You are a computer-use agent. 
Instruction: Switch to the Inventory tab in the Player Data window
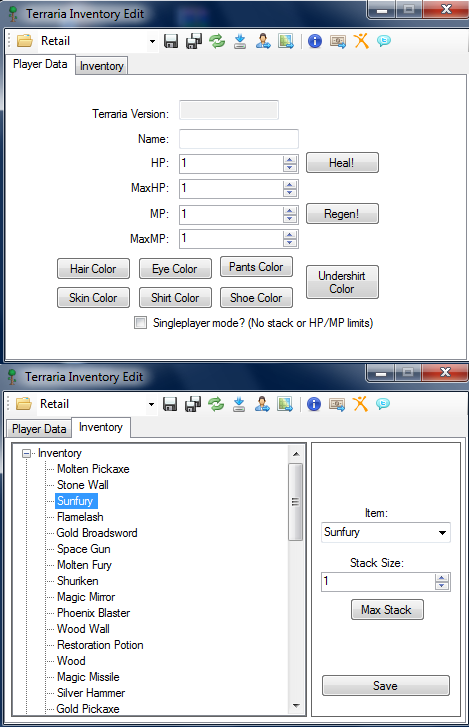(101, 66)
